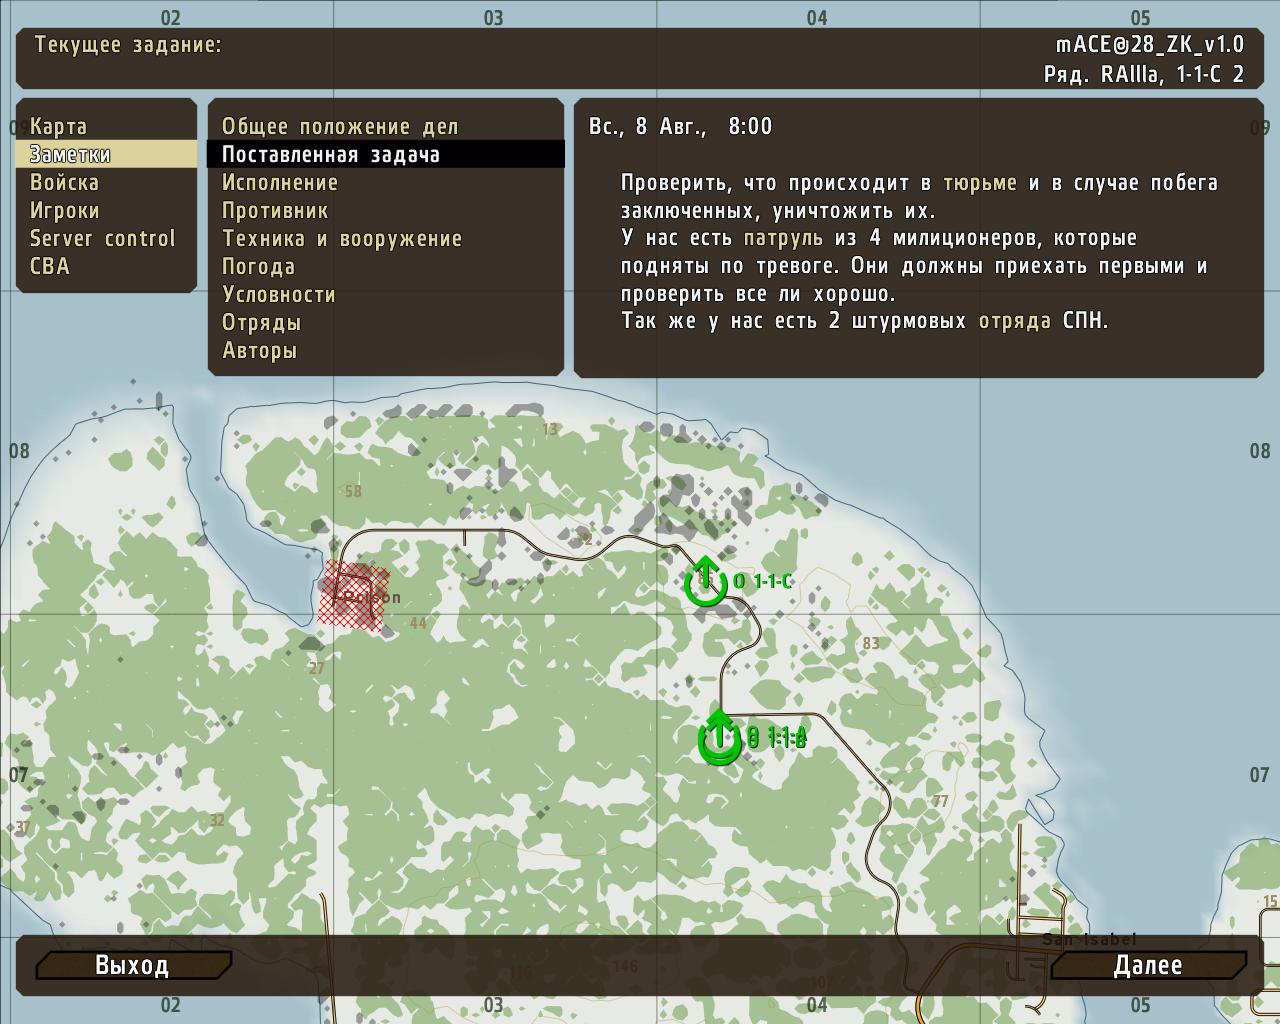The height and width of the screenshot is (1024, 1280).
Task: Click the патруль link in briefing text
Action: pyautogui.click(x=783, y=239)
